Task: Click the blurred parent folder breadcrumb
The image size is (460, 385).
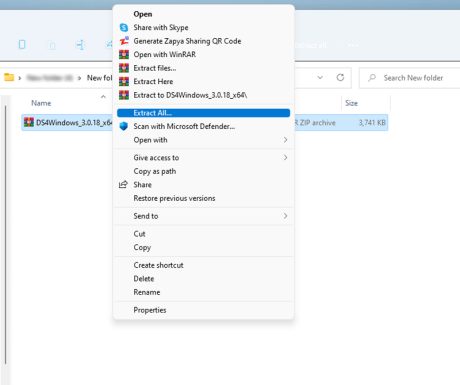Action: point(50,78)
